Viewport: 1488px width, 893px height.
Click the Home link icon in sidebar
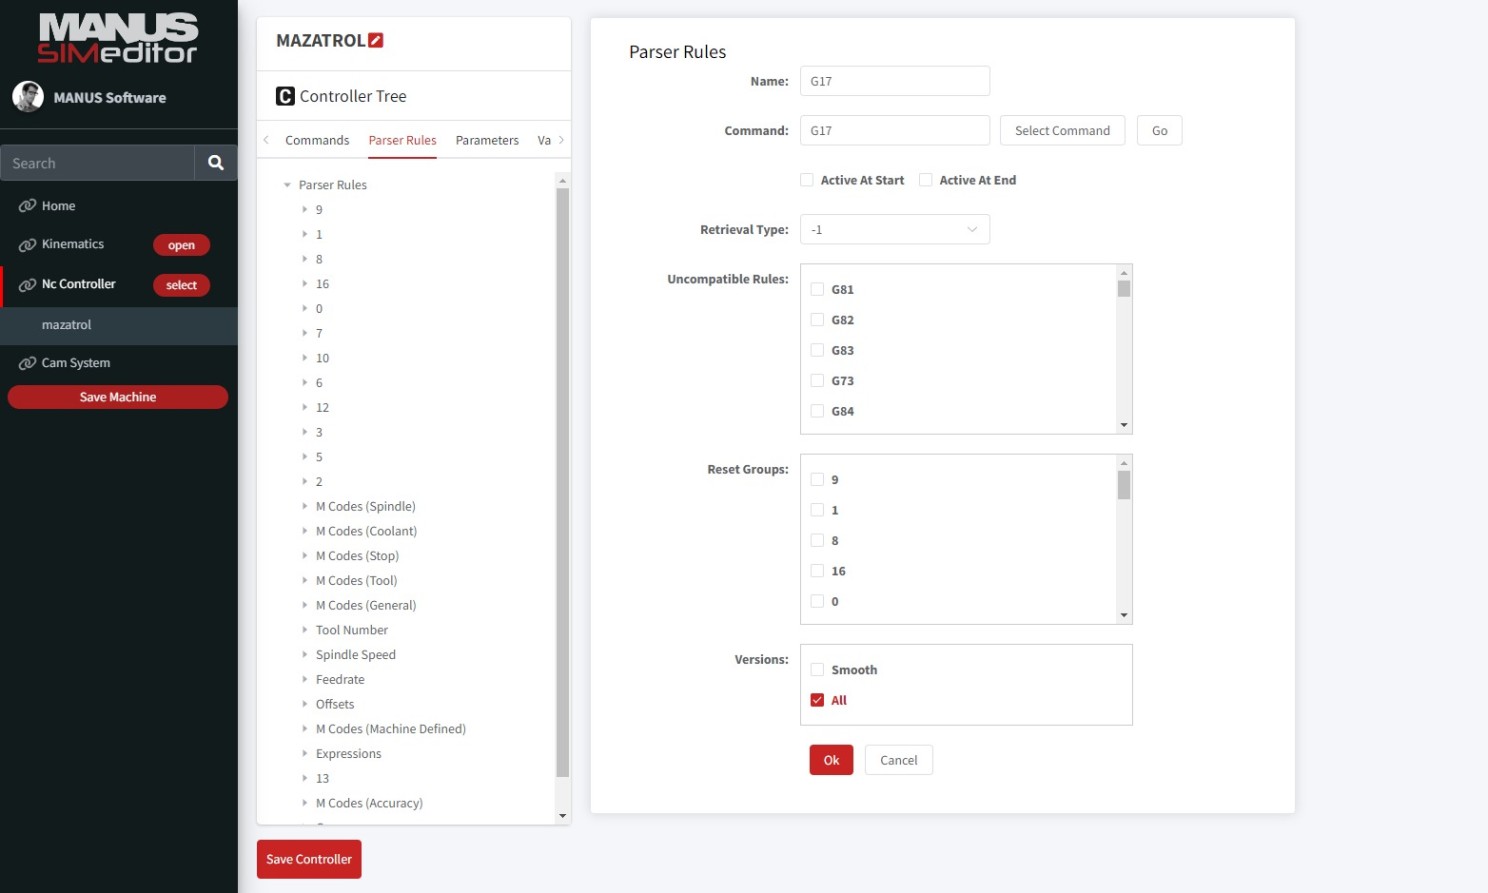click(x=27, y=206)
